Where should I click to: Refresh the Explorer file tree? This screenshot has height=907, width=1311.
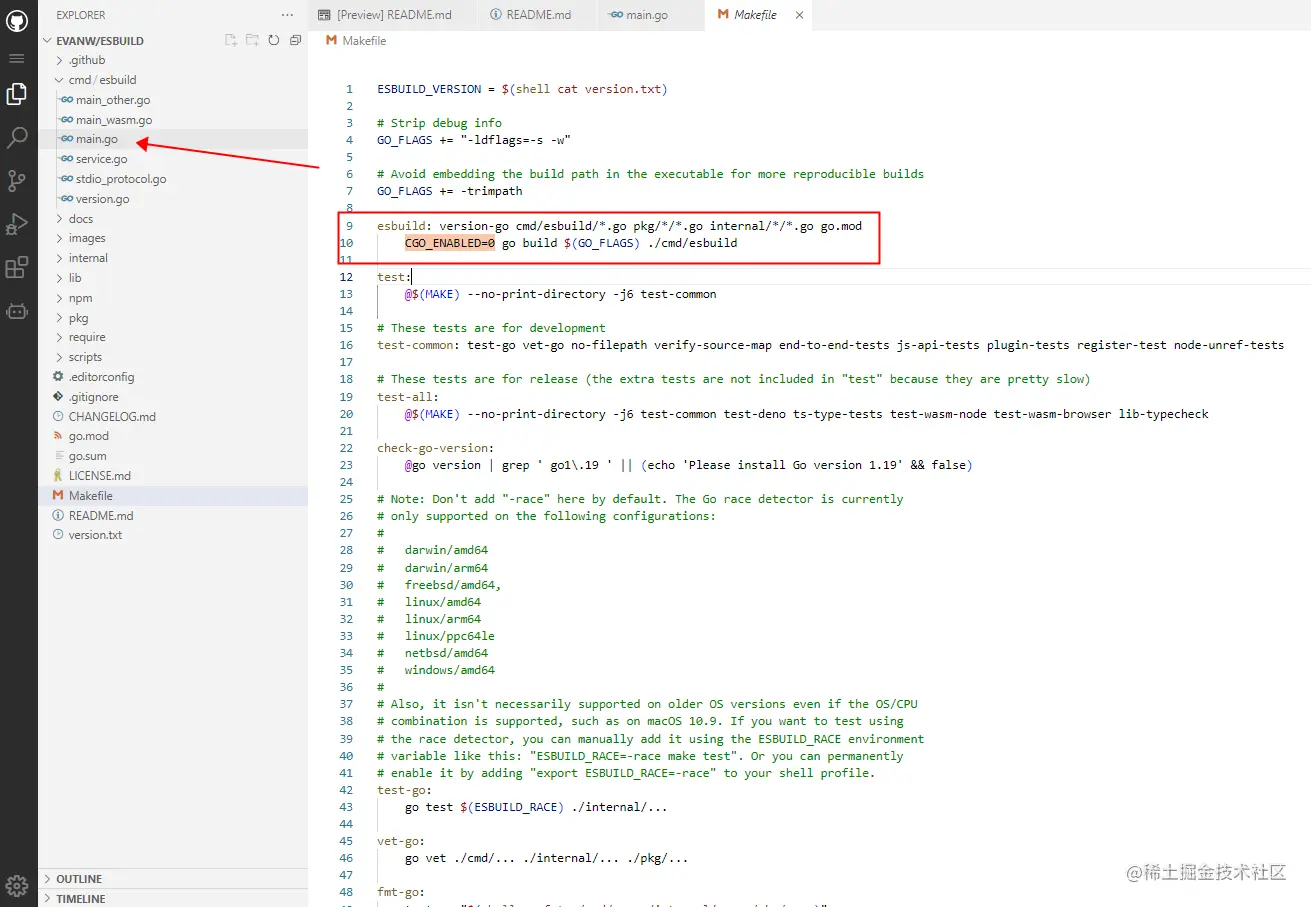pos(274,41)
